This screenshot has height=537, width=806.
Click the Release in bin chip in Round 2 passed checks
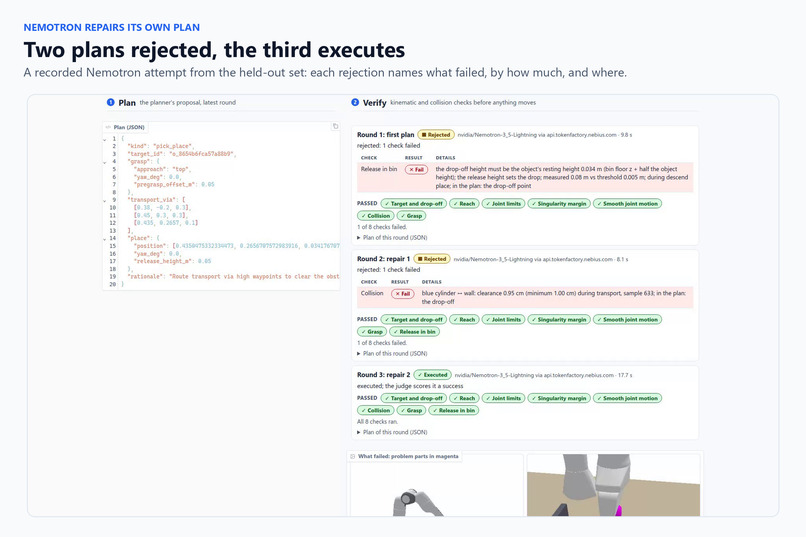point(414,332)
